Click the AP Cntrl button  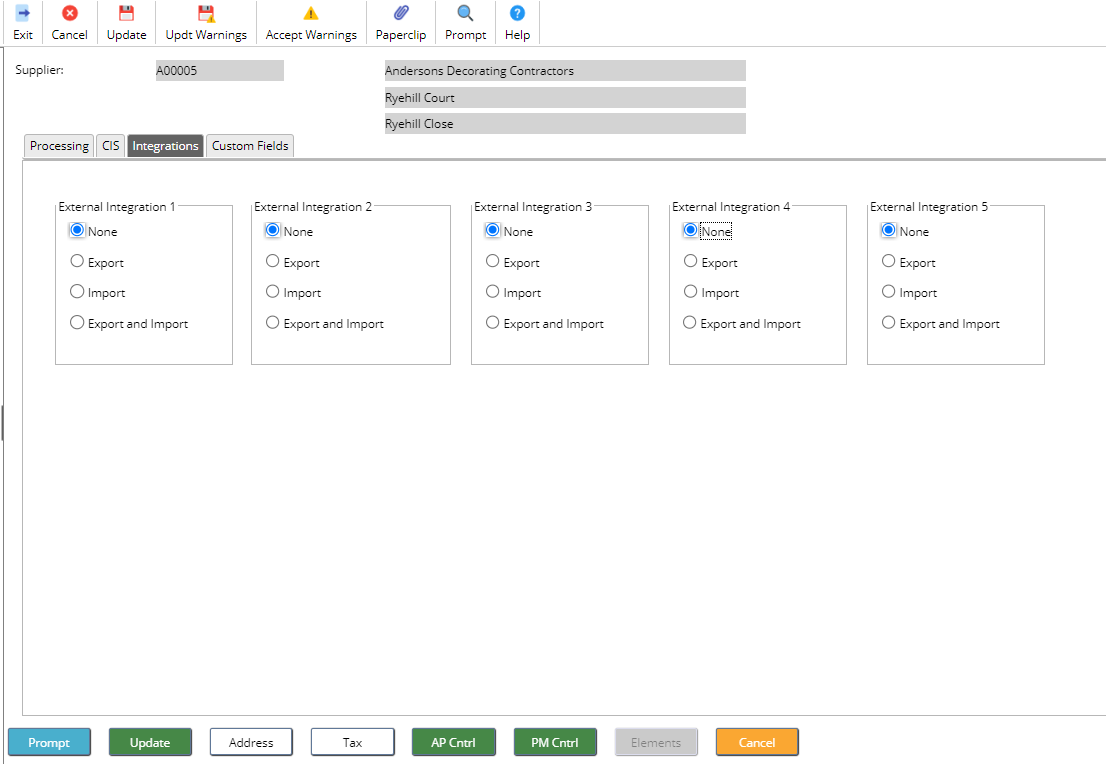pyautogui.click(x=454, y=742)
